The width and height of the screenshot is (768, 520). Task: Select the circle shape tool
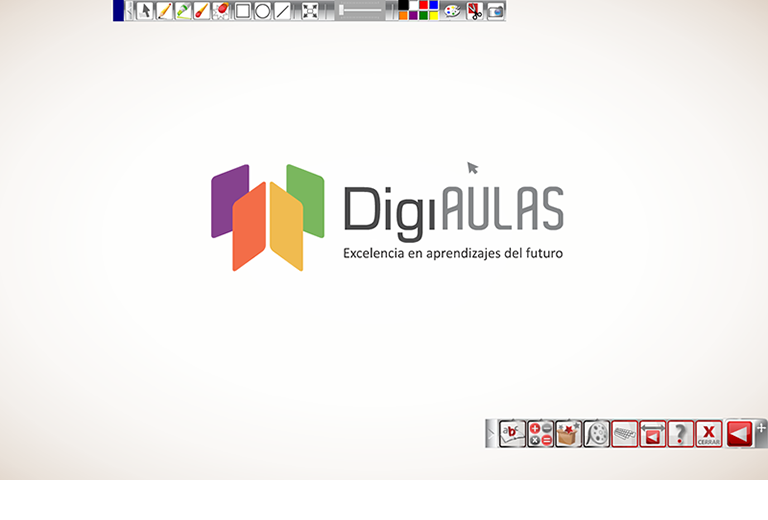[262, 11]
